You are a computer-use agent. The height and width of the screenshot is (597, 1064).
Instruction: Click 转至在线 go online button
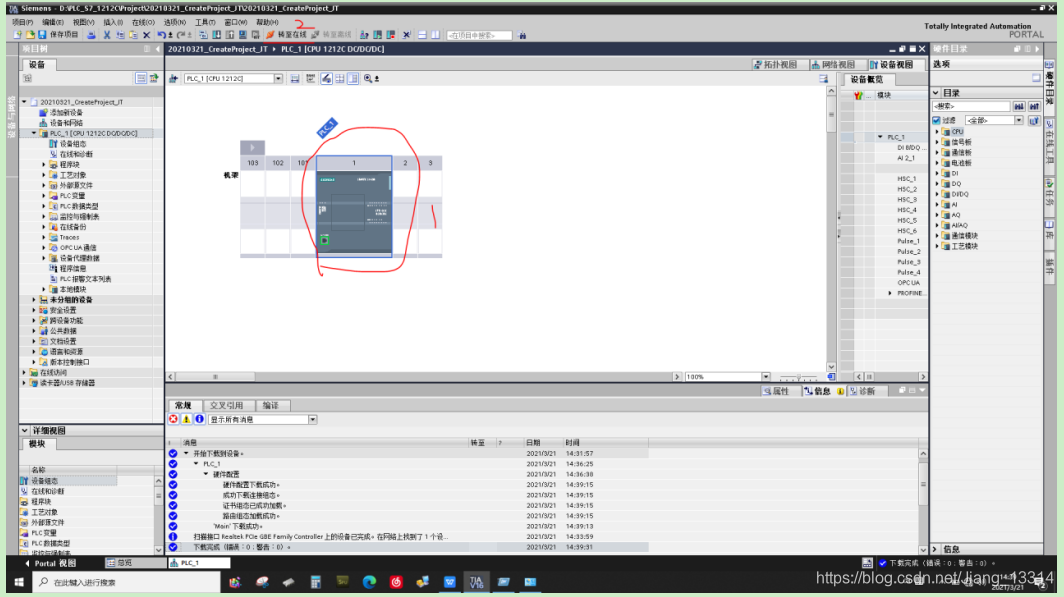pyautogui.click(x=286, y=35)
